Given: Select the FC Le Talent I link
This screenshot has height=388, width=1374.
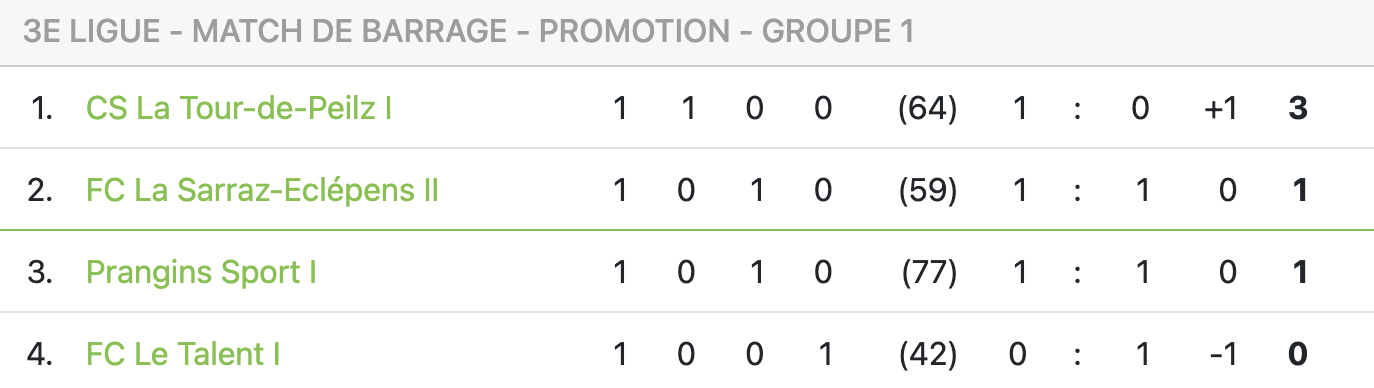Looking at the screenshot, I should [x=183, y=354].
